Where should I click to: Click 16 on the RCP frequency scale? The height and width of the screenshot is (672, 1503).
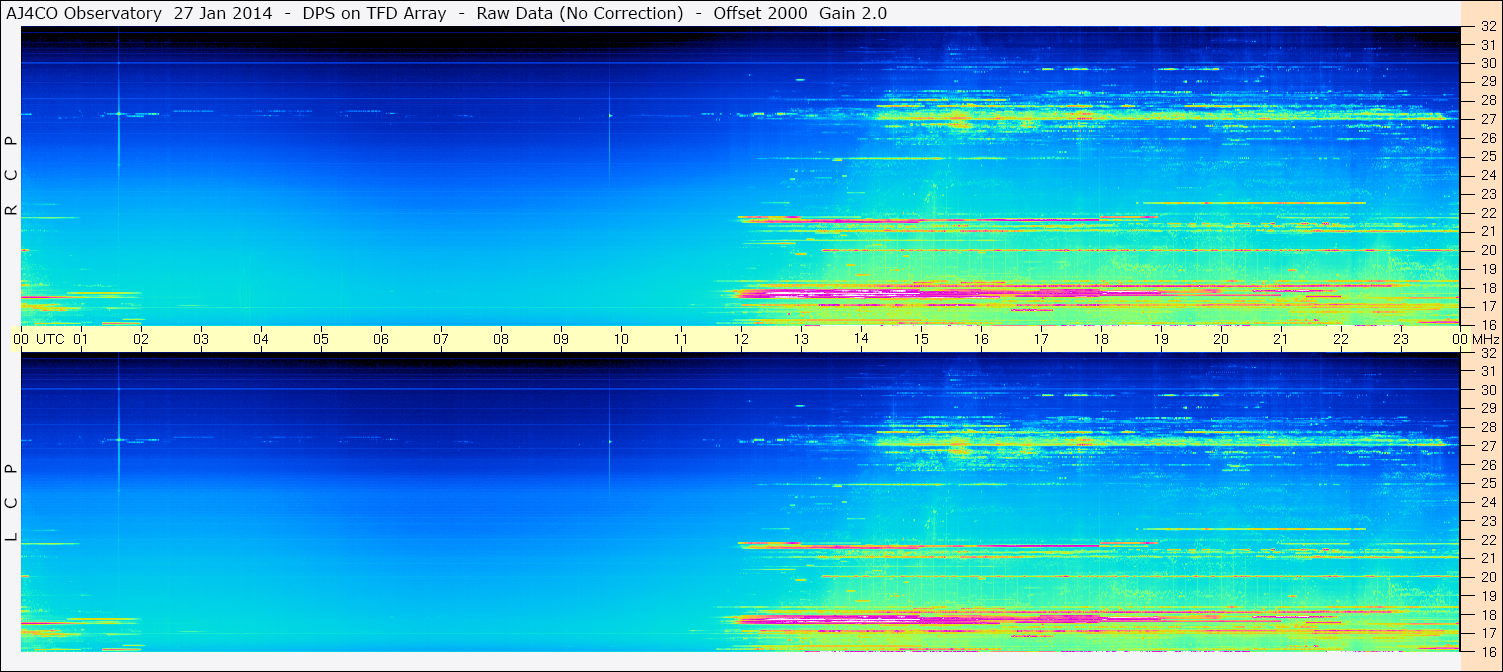pyautogui.click(x=1488, y=325)
